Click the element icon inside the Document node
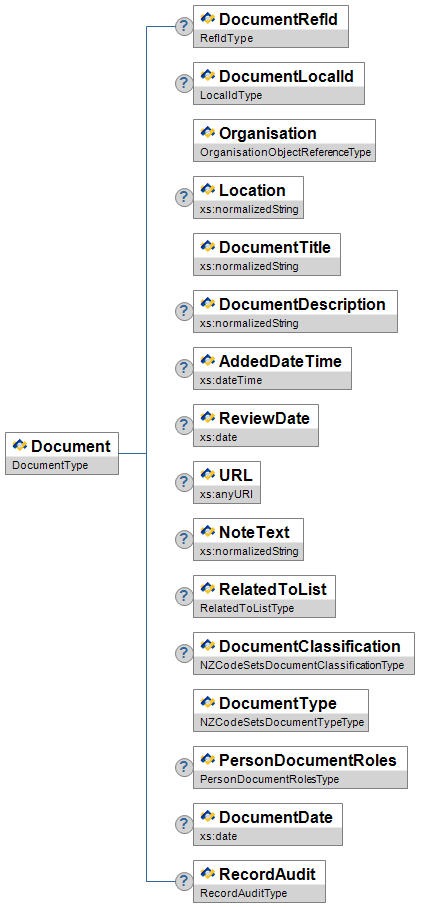437x907 pixels. click(20, 445)
